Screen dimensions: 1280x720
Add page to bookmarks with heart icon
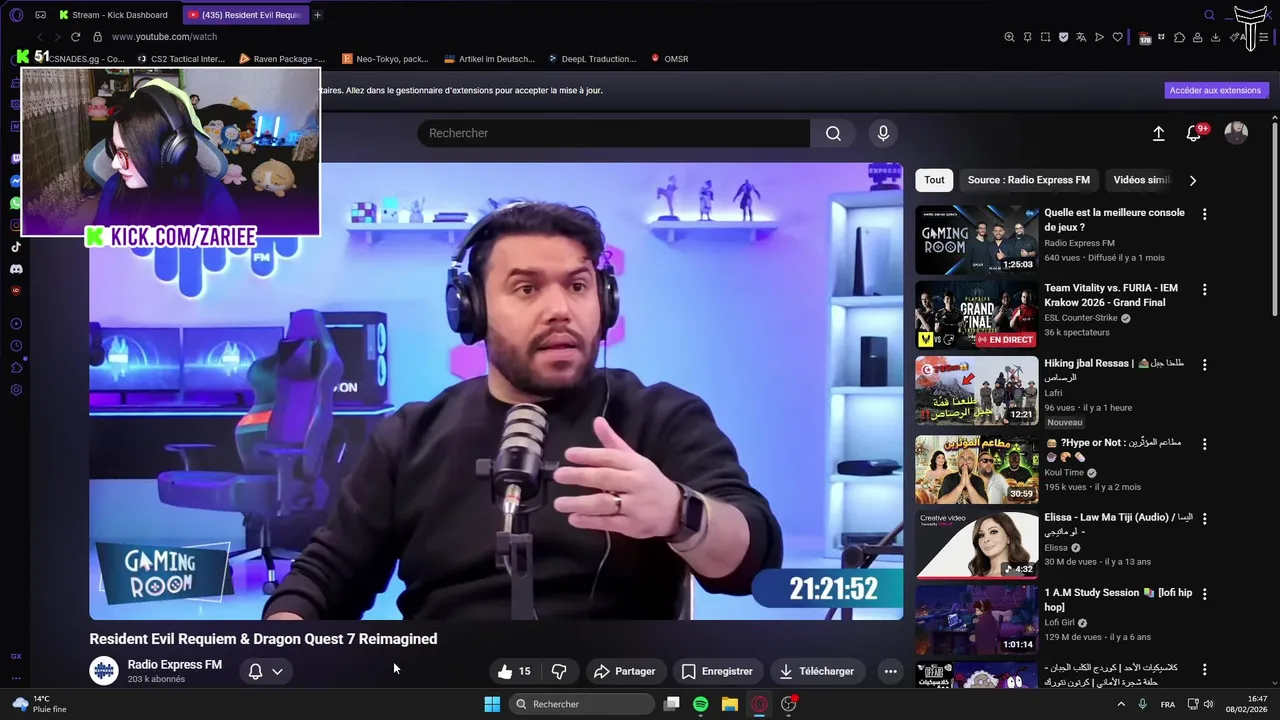[1117, 37]
